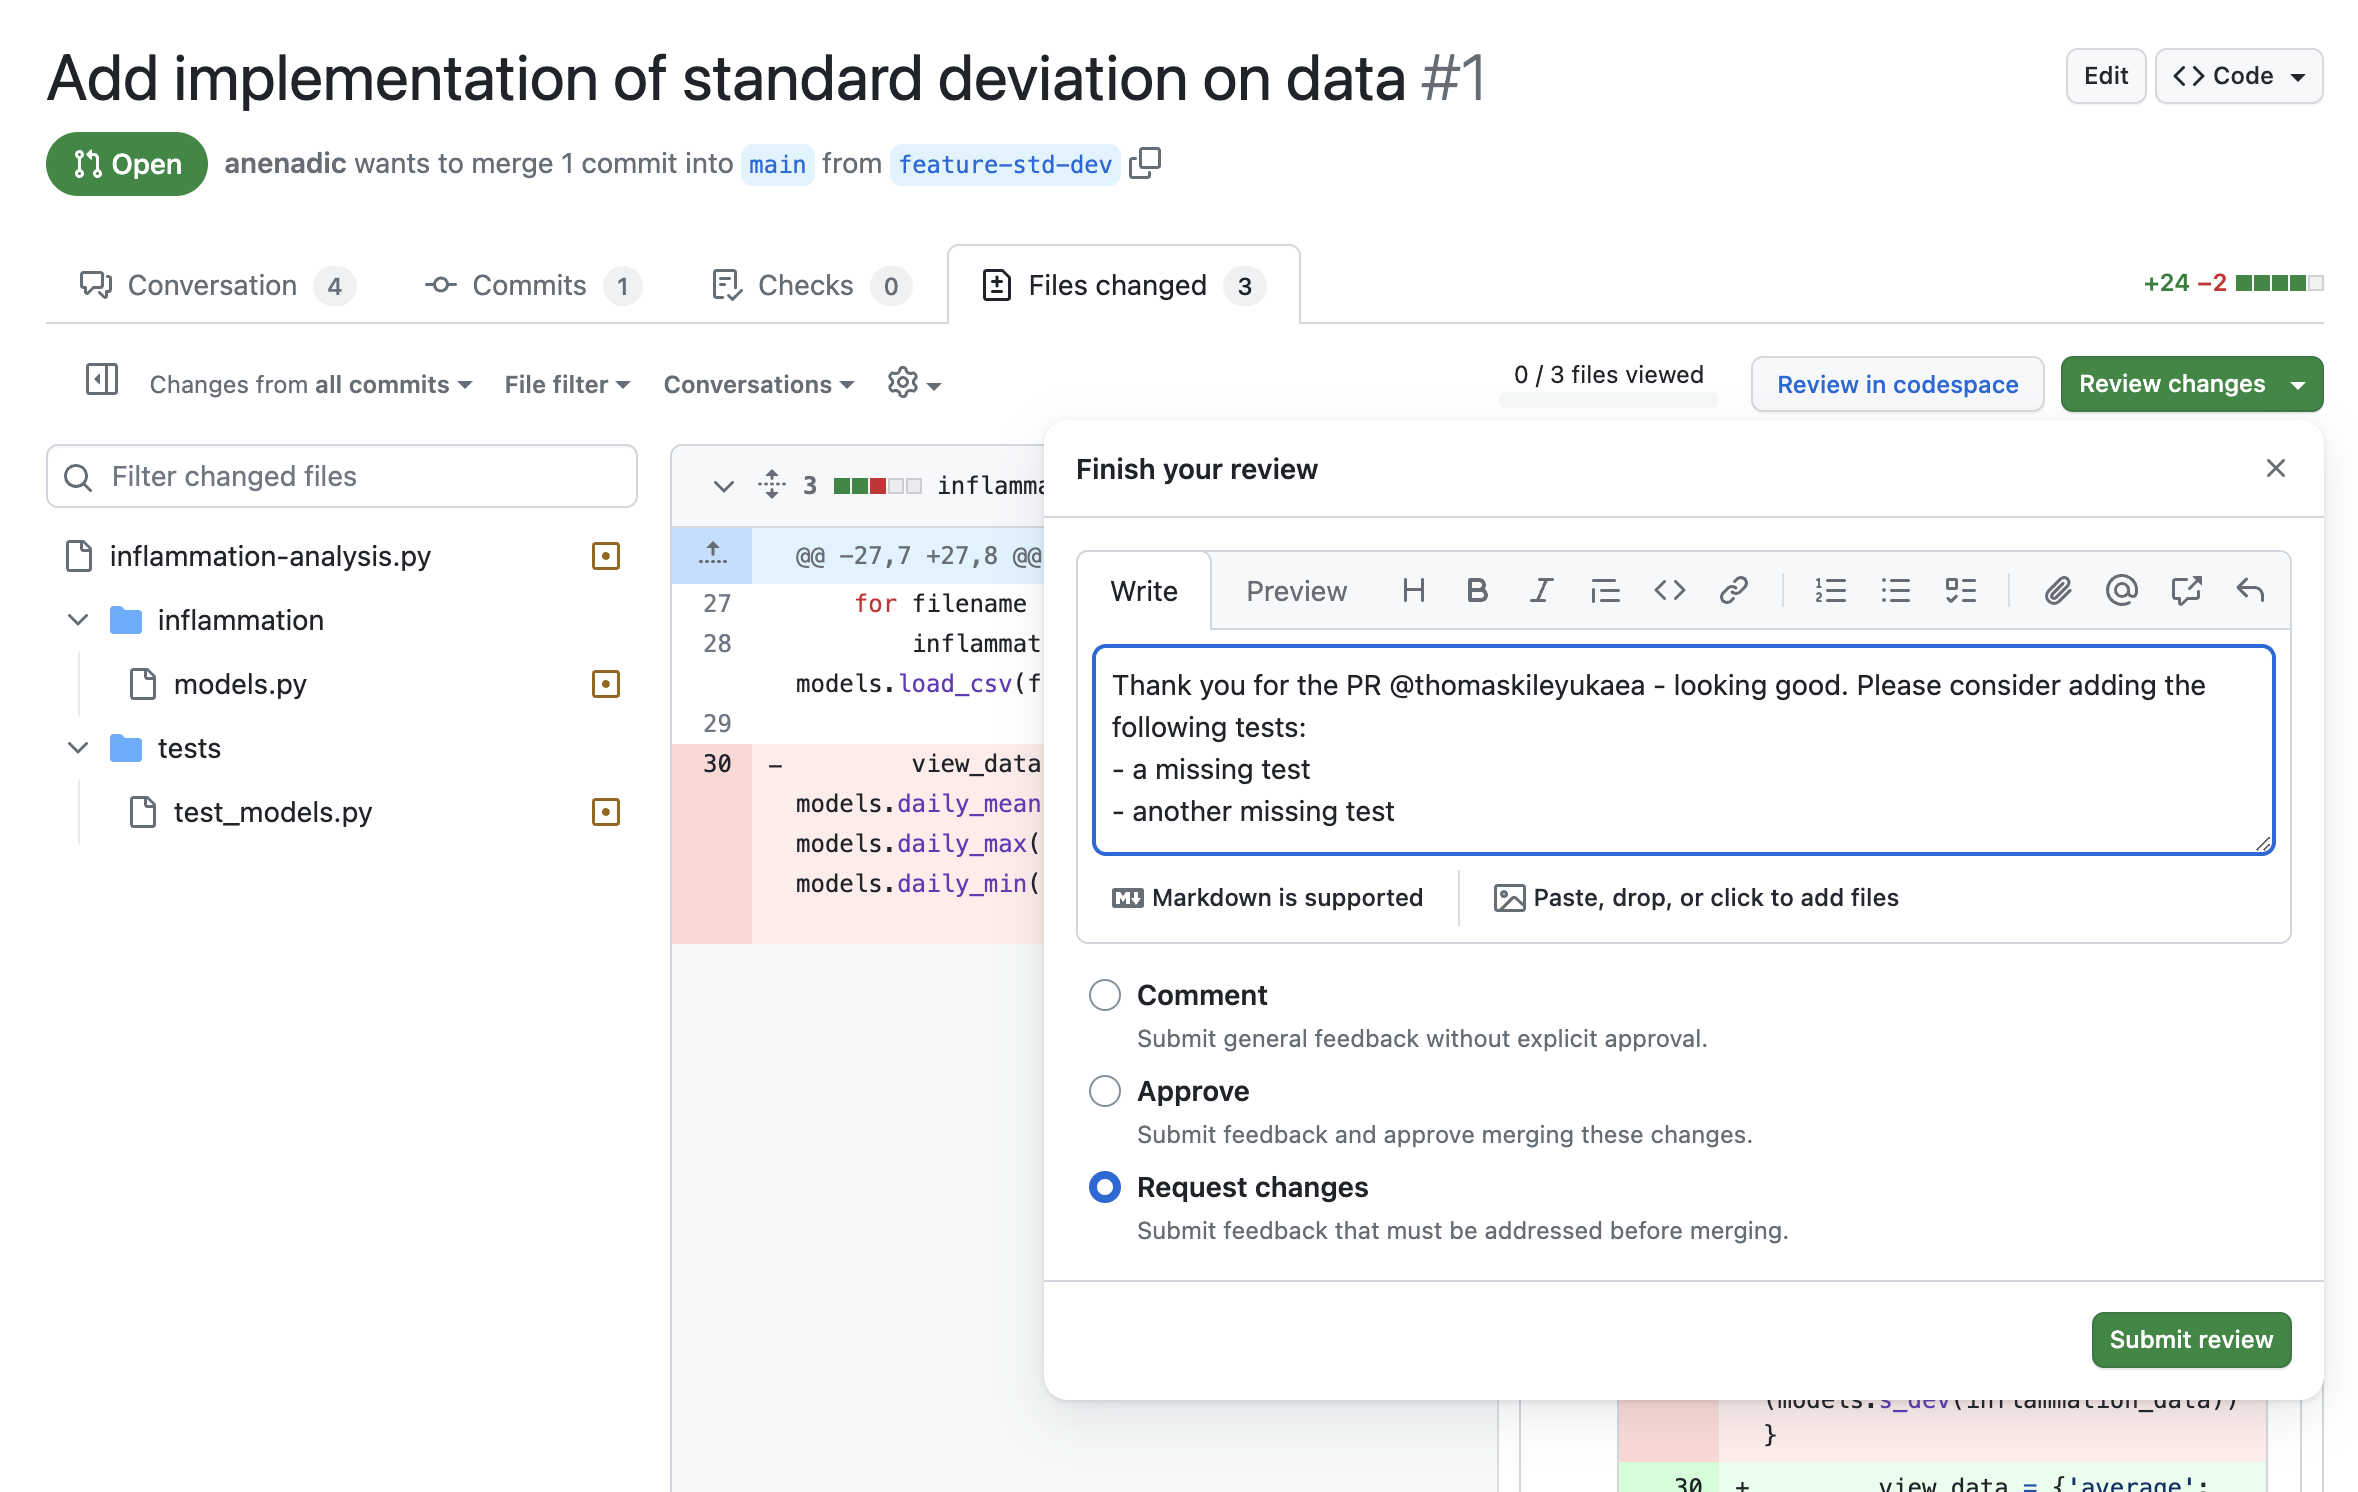This screenshot has width=2358, height=1492.
Task: Click the ordered list formatting icon
Action: (1829, 590)
